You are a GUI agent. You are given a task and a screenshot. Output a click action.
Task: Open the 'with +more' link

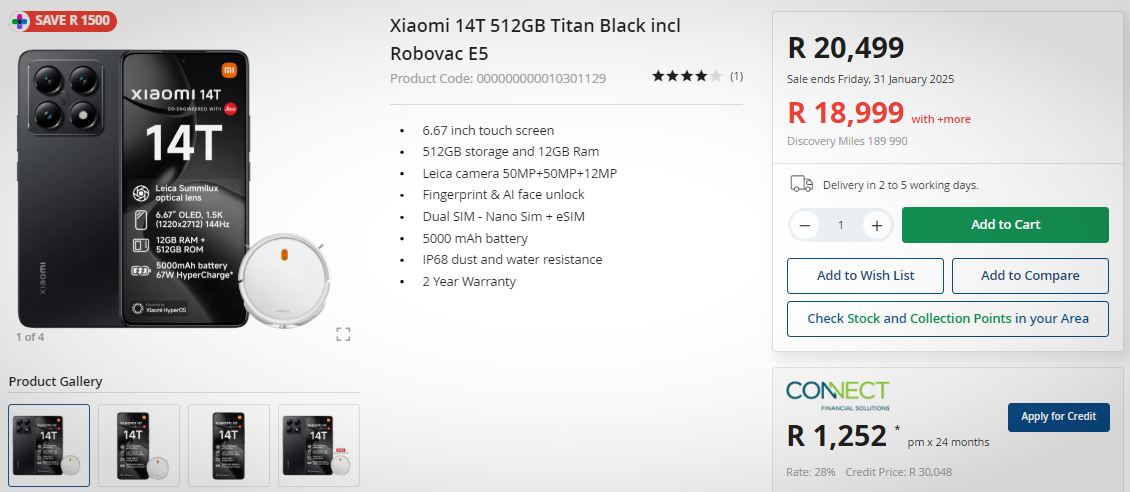pos(941,119)
